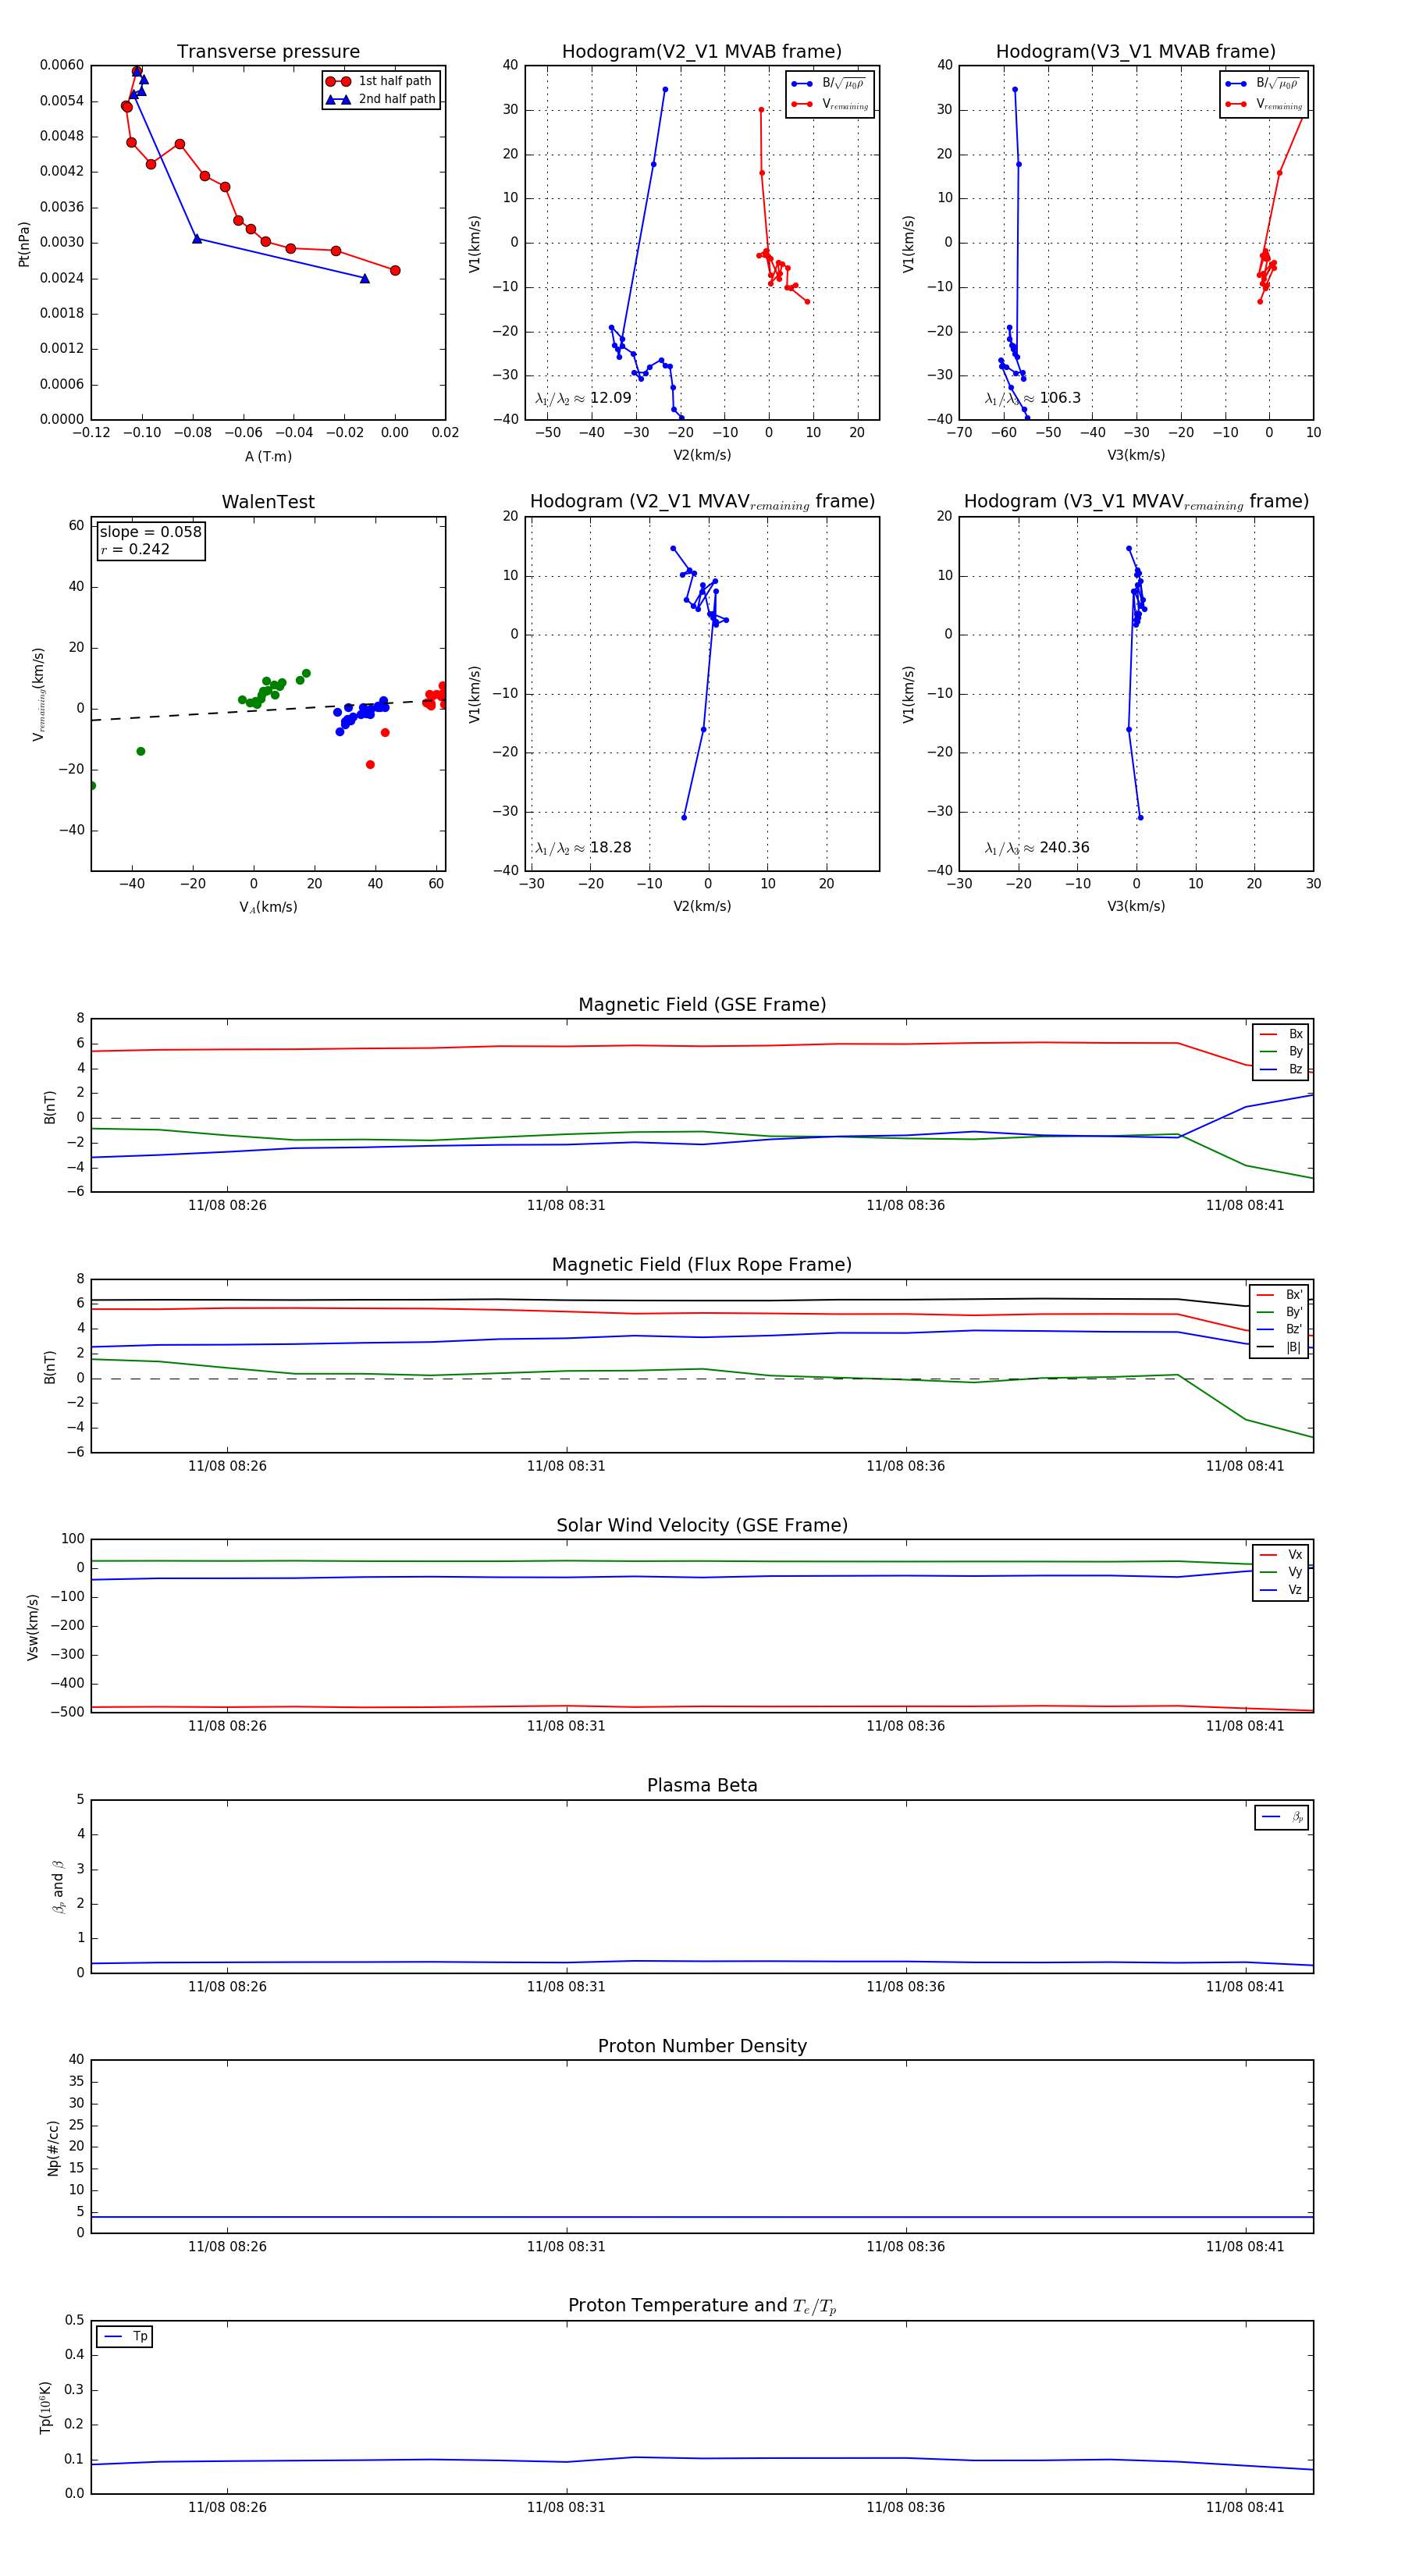Click the 'Pt(nPa)' y-axis label
Viewport: 1405px width, 2576px height.
pyautogui.click(x=24, y=244)
